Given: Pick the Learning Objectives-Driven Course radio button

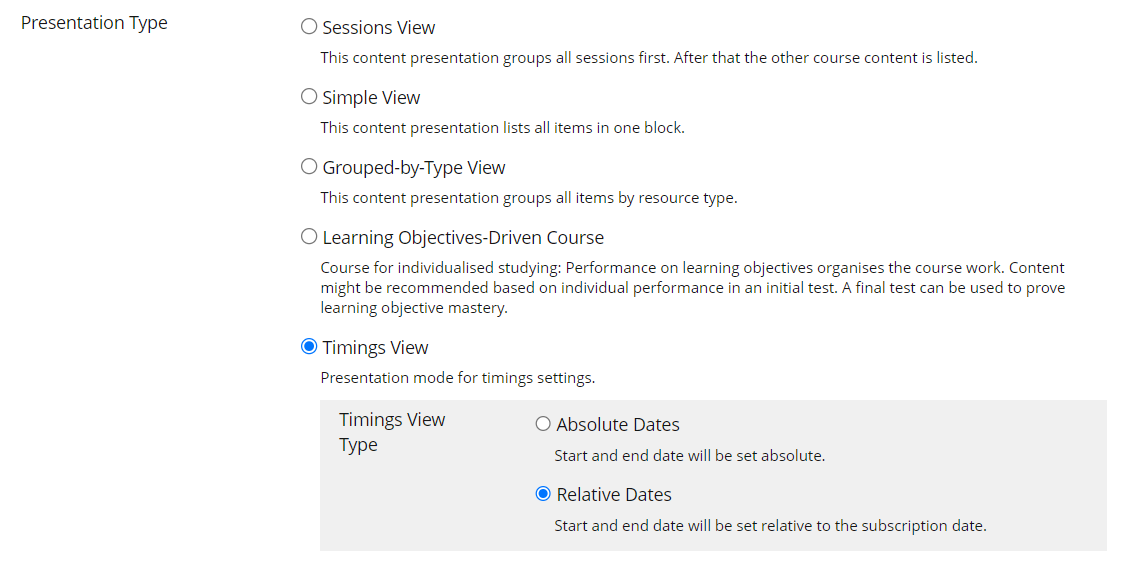Looking at the screenshot, I should (x=309, y=237).
